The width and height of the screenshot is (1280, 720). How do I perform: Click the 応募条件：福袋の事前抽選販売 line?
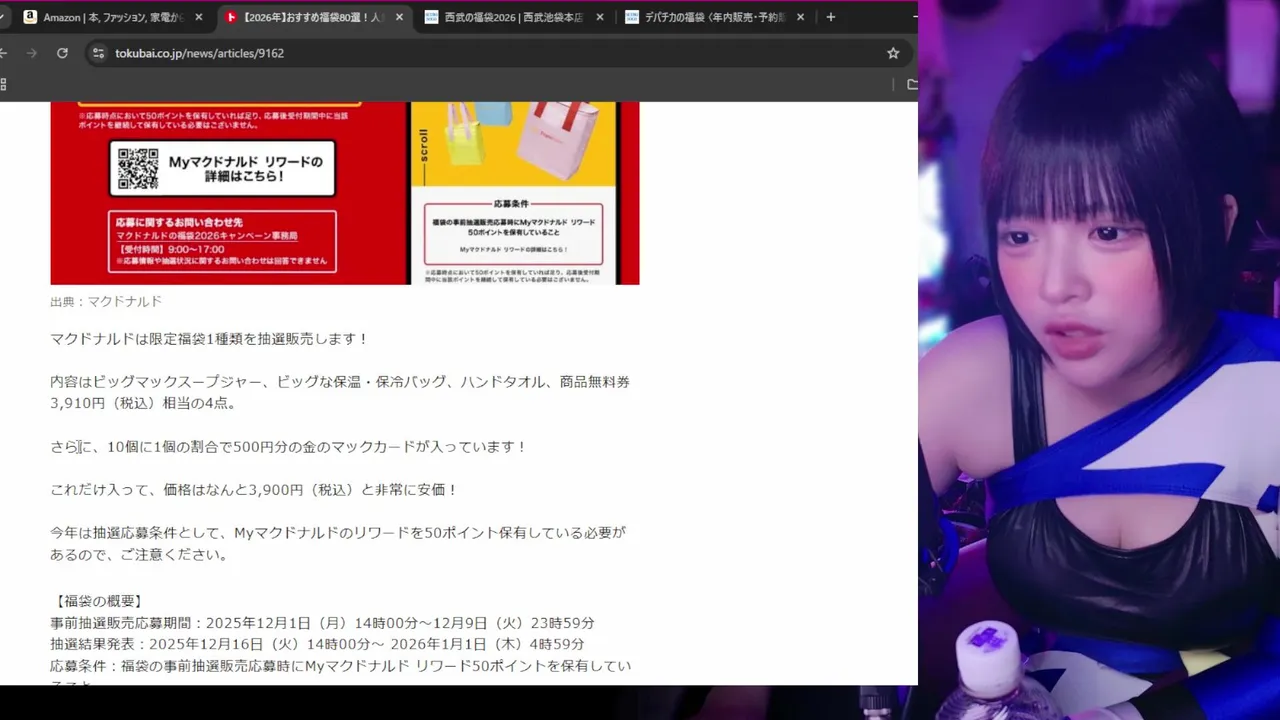340,666
